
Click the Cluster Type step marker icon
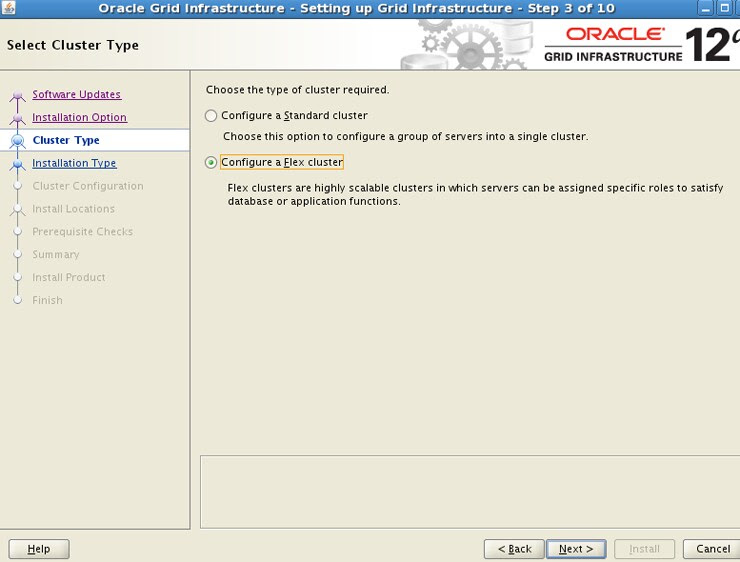(x=17, y=141)
